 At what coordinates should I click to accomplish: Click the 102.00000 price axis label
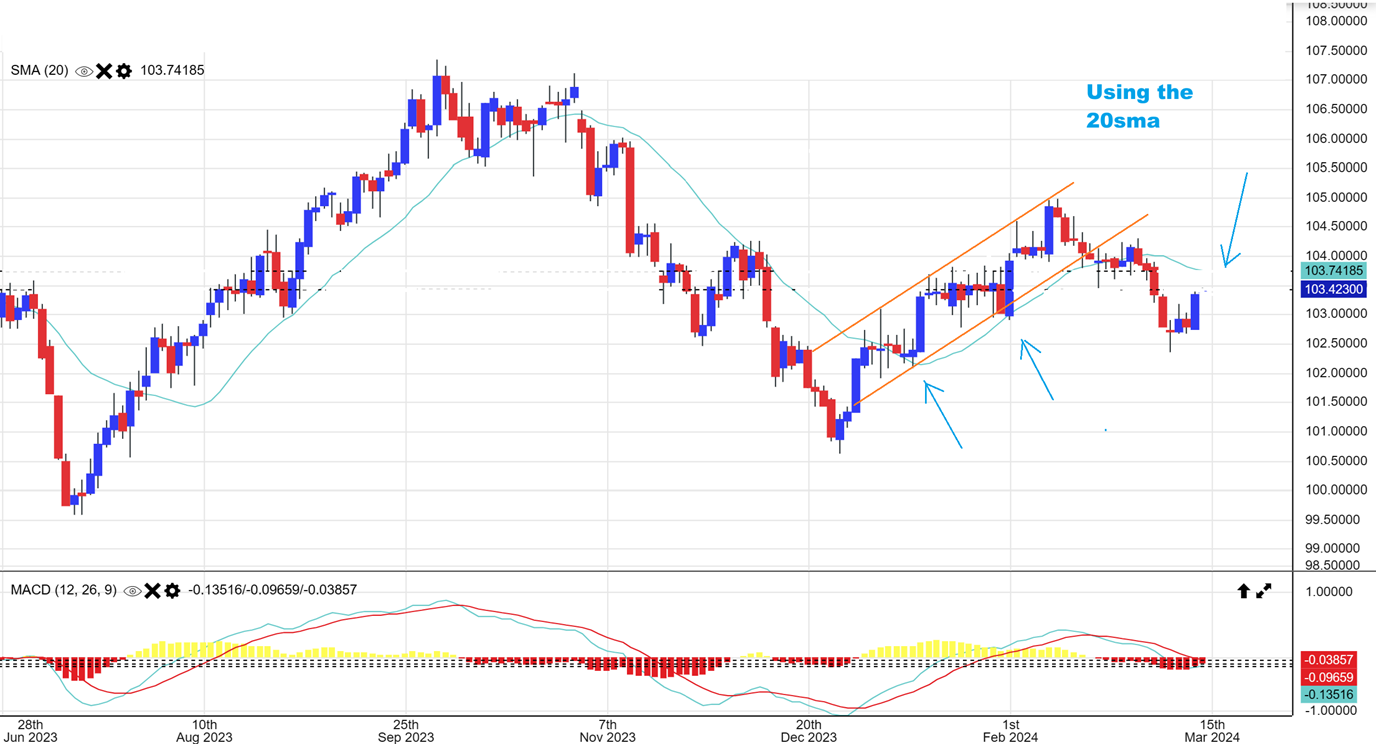point(1338,372)
